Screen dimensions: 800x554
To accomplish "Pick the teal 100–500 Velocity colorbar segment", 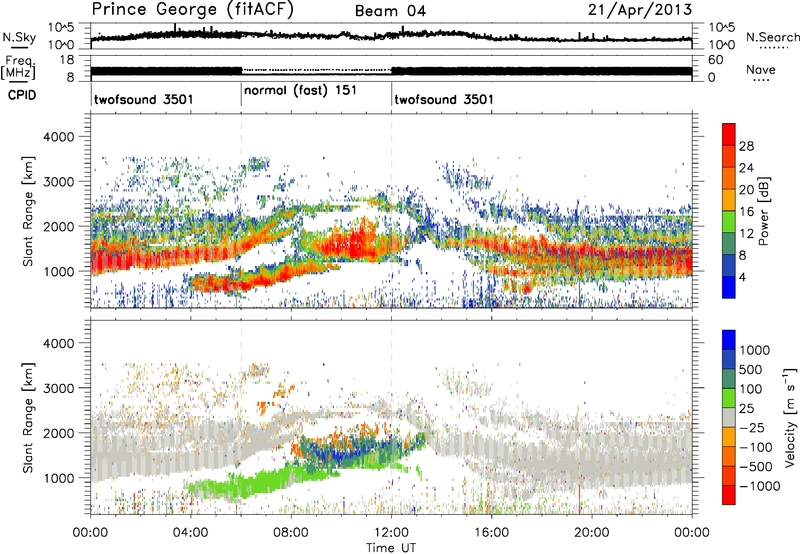I will pos(729,378).
